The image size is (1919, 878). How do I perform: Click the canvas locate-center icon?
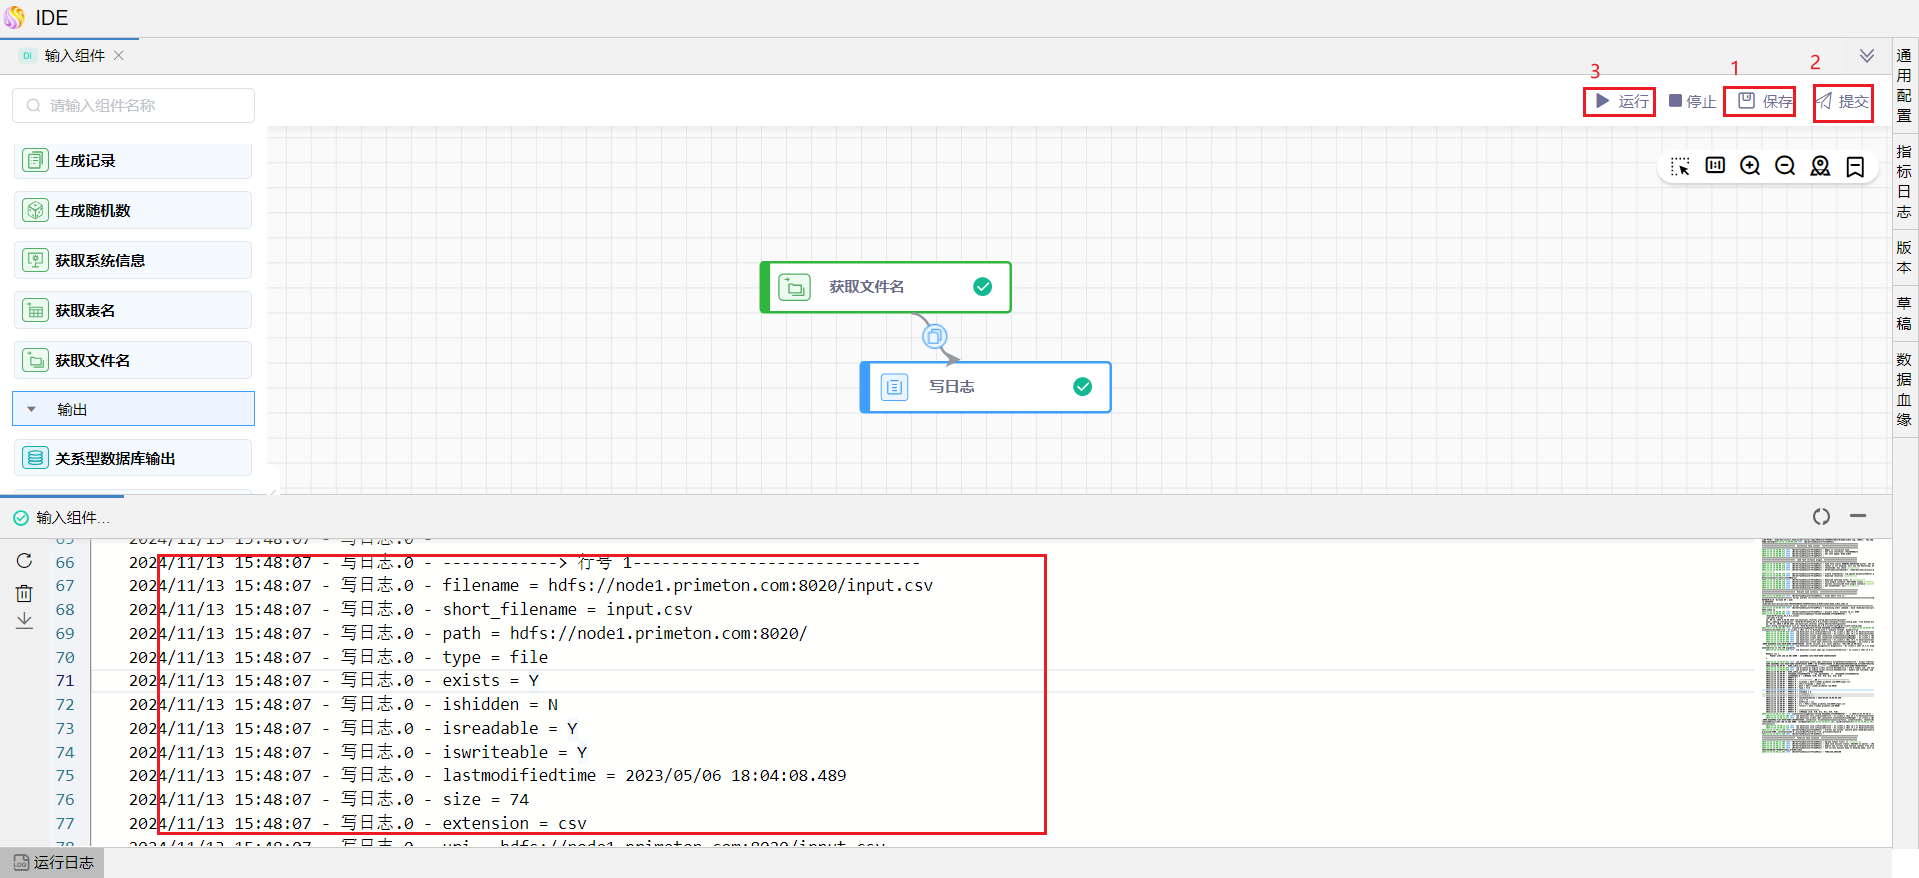pos(1820,166)
